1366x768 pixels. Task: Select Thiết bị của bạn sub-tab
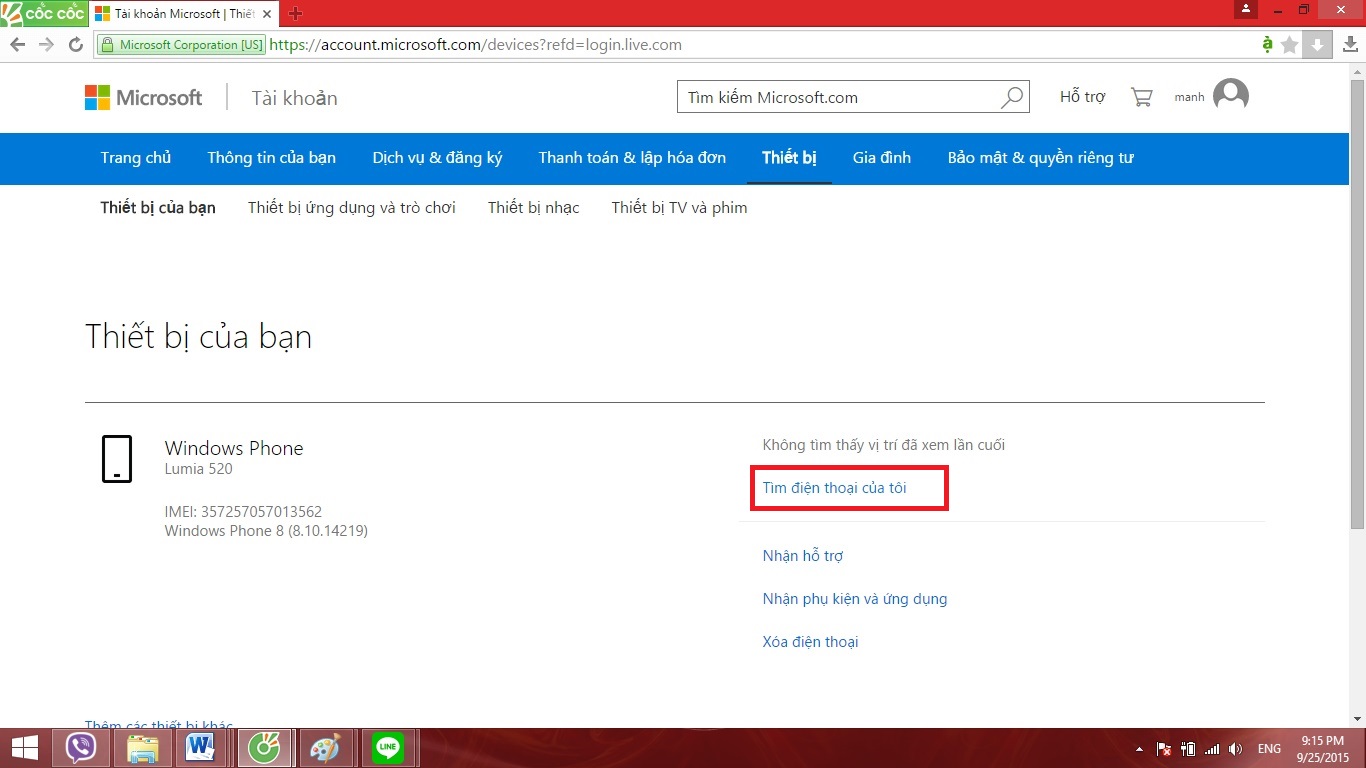click(x=158, y=208)
